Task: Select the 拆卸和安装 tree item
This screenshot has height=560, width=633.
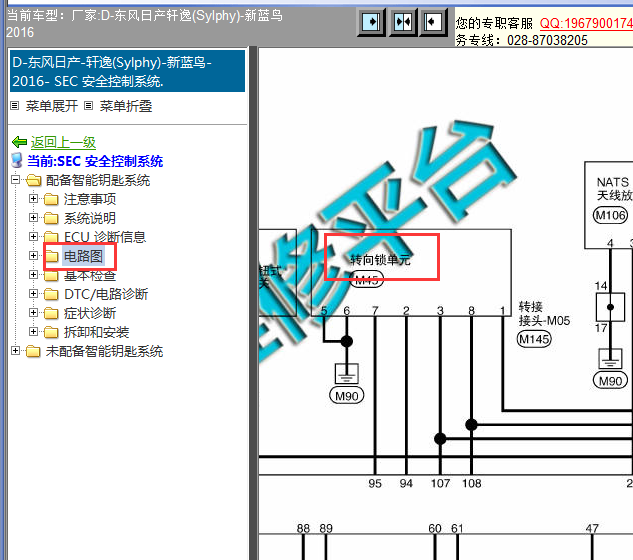Action: point(96,332)
